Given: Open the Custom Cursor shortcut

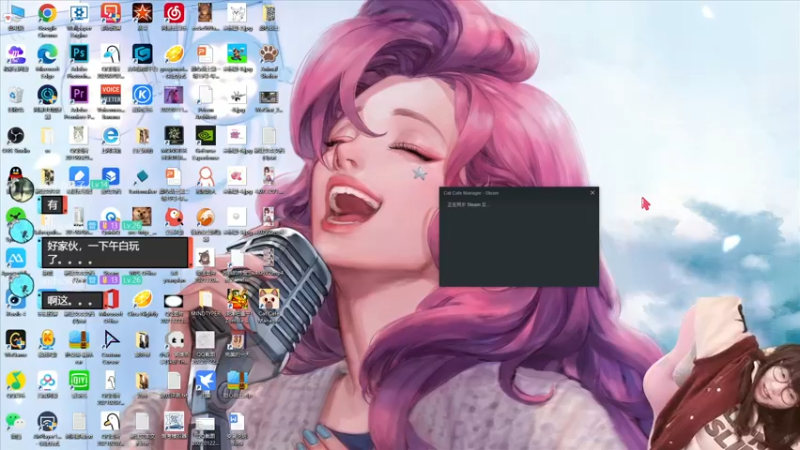Looking at the screenshot, I should tap(111, 340).
